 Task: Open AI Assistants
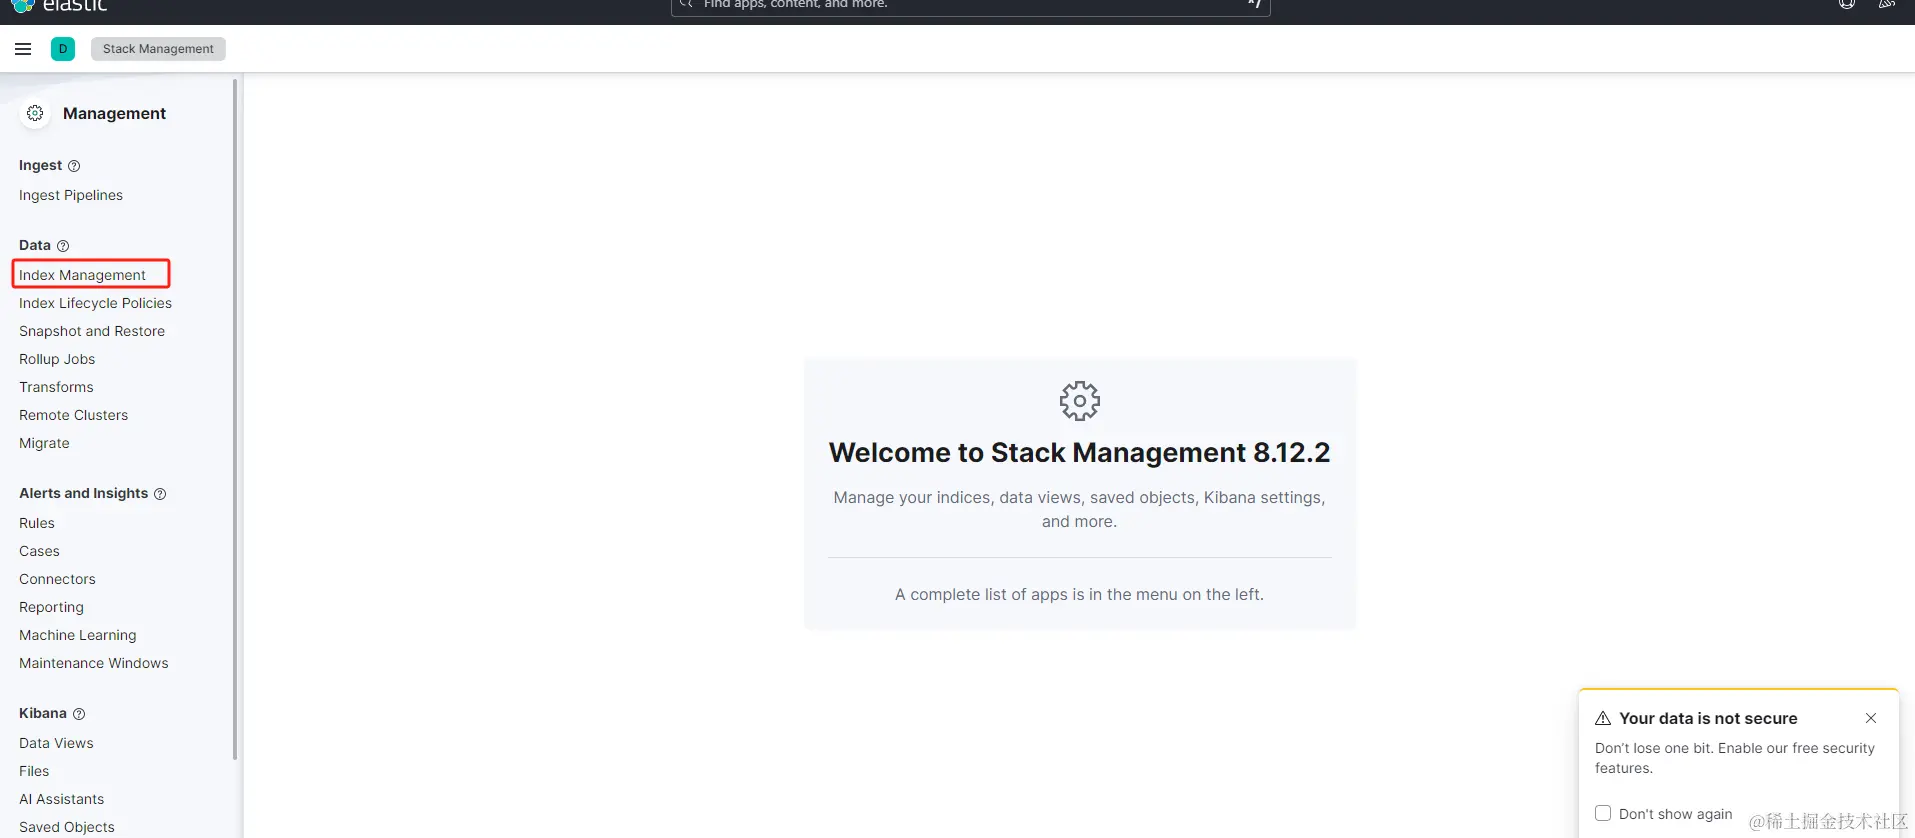click(61, 799)
